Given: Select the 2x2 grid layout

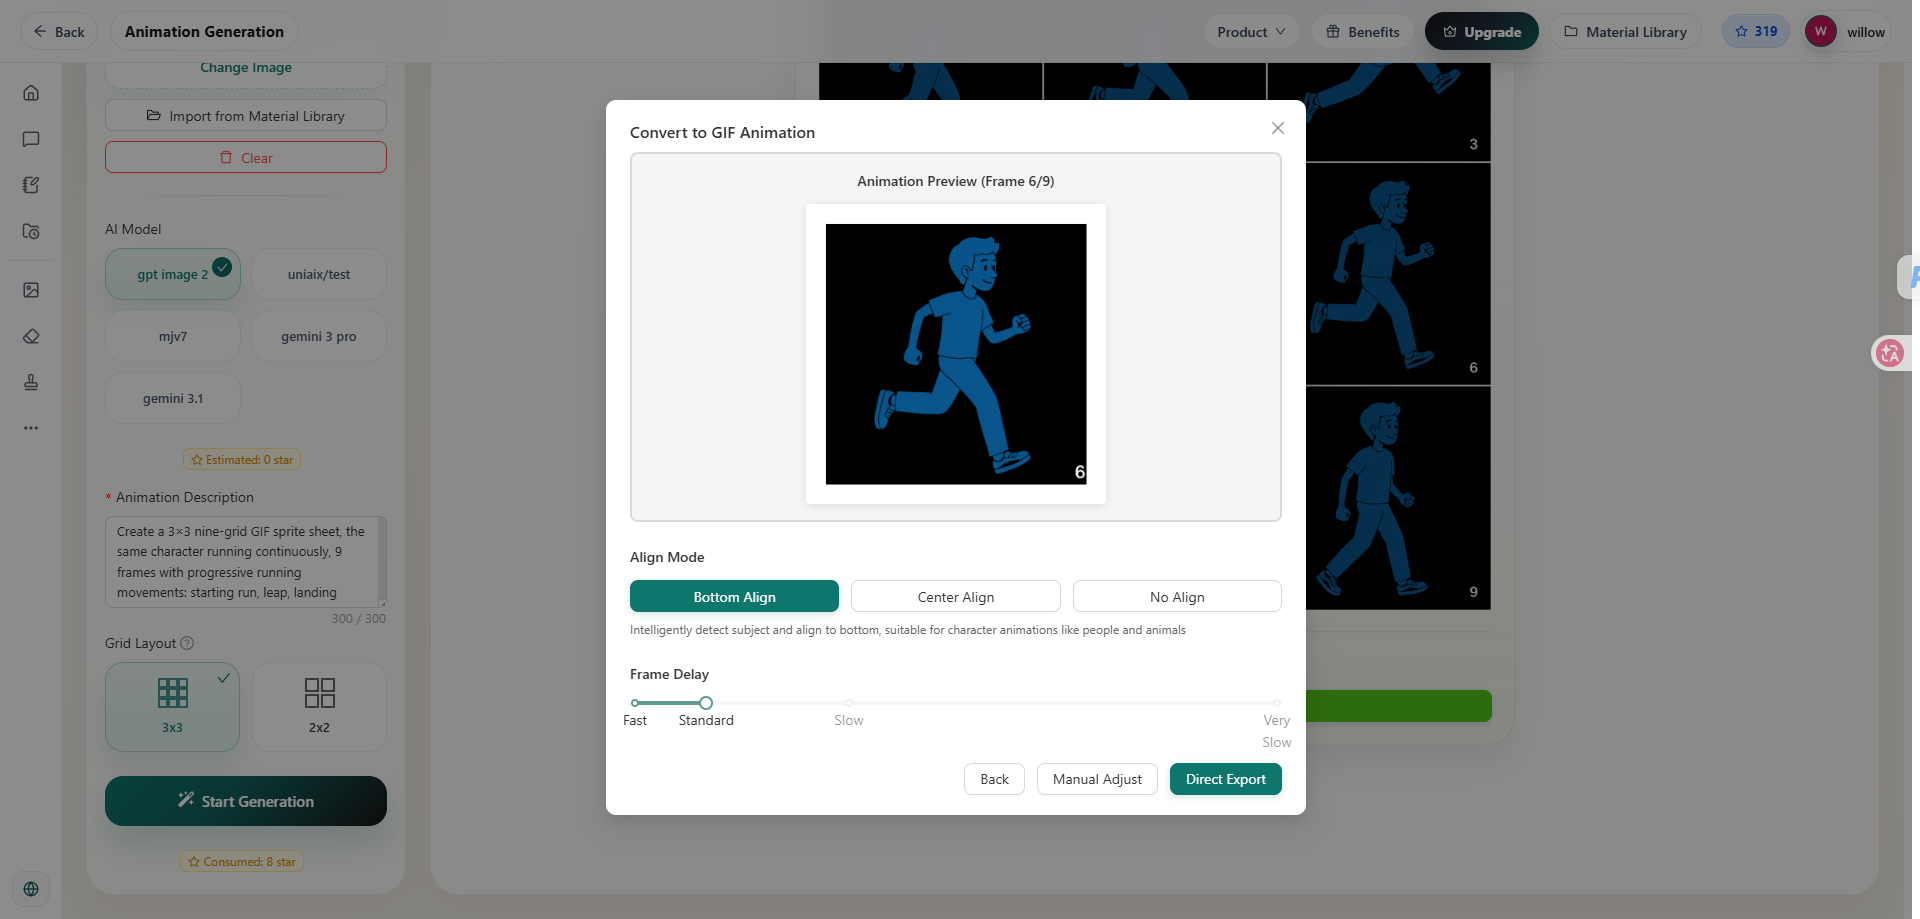Looking at the screenshot, I should tap(319, 707).
